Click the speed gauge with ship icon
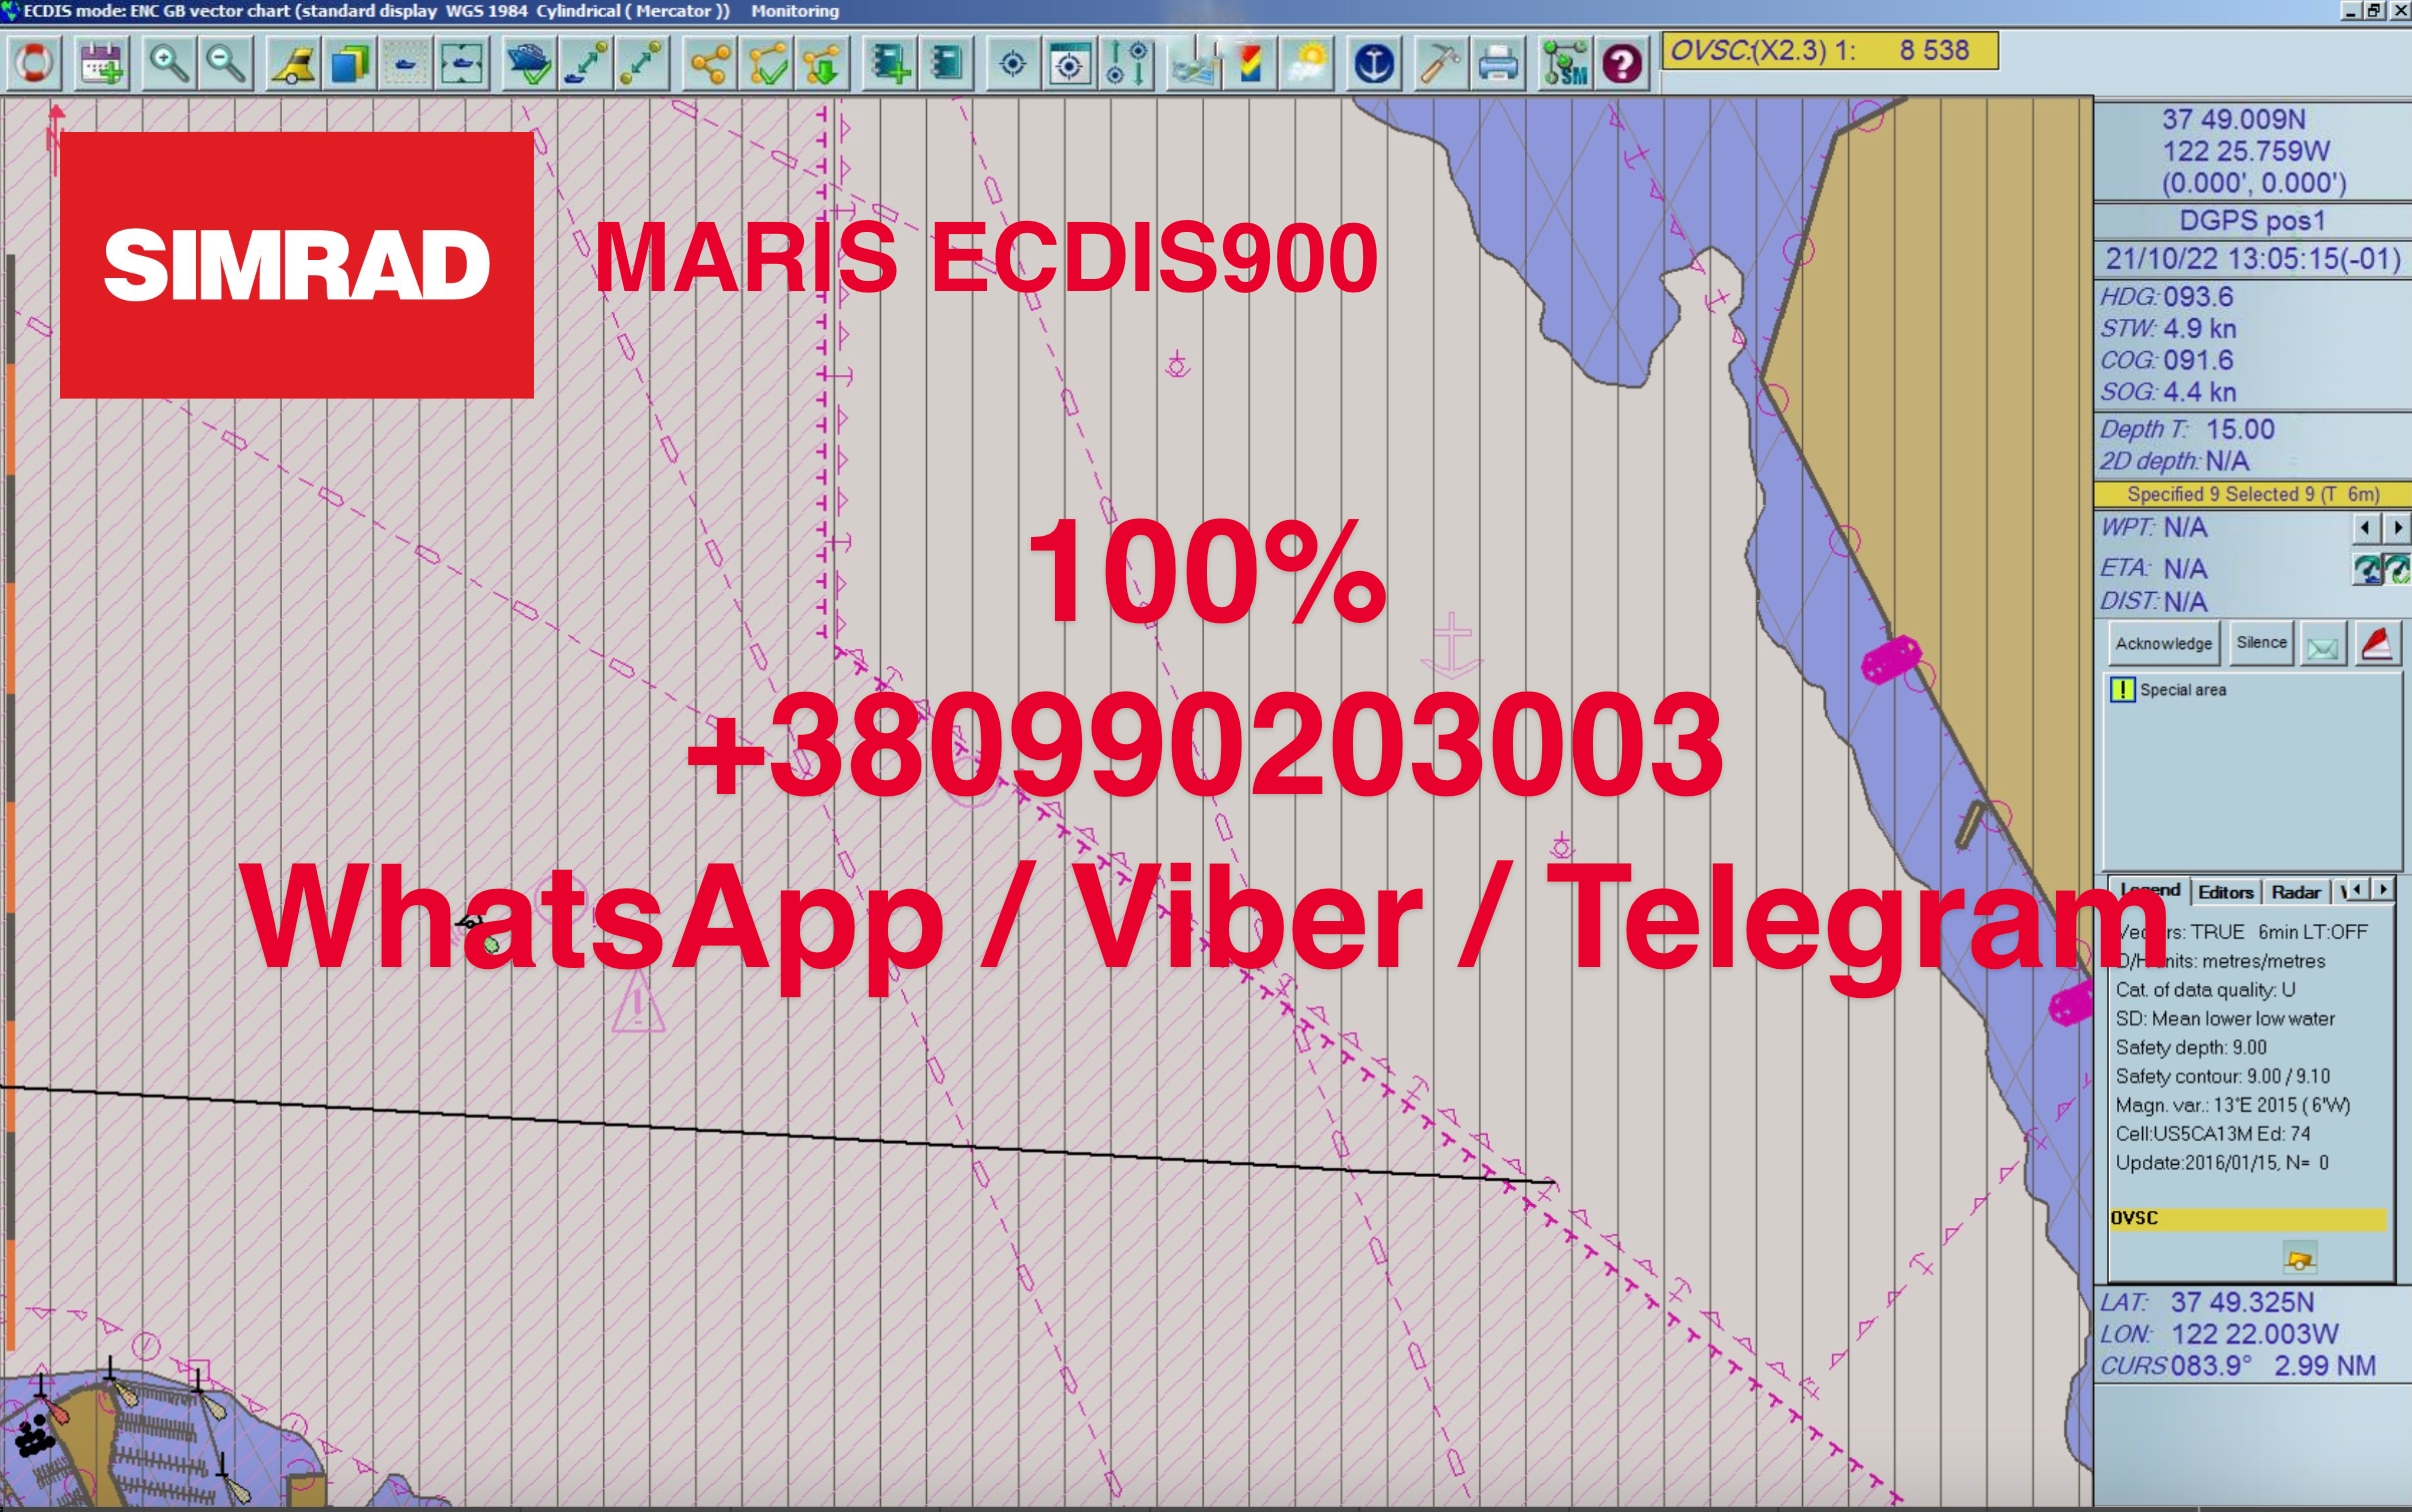The image size is (2412, 1512). tap(2366, 569)
